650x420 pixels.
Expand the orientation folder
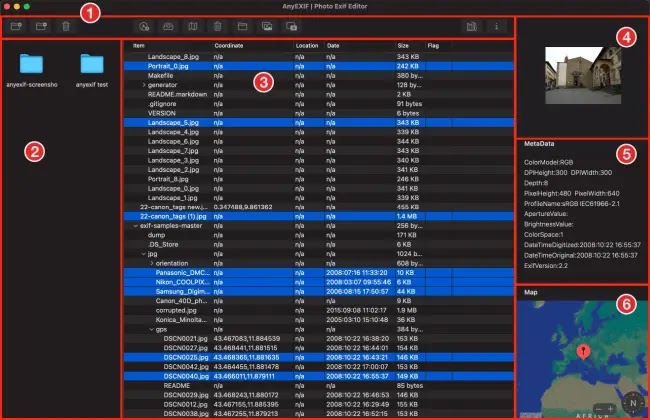click(x=151, y=263)
